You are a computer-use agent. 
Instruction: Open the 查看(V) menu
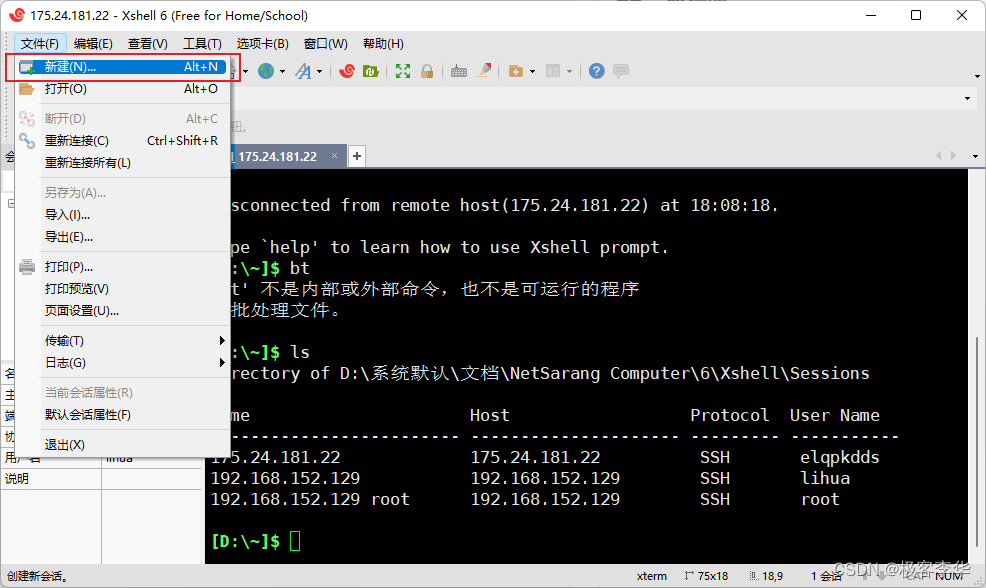tap(148, 43)
